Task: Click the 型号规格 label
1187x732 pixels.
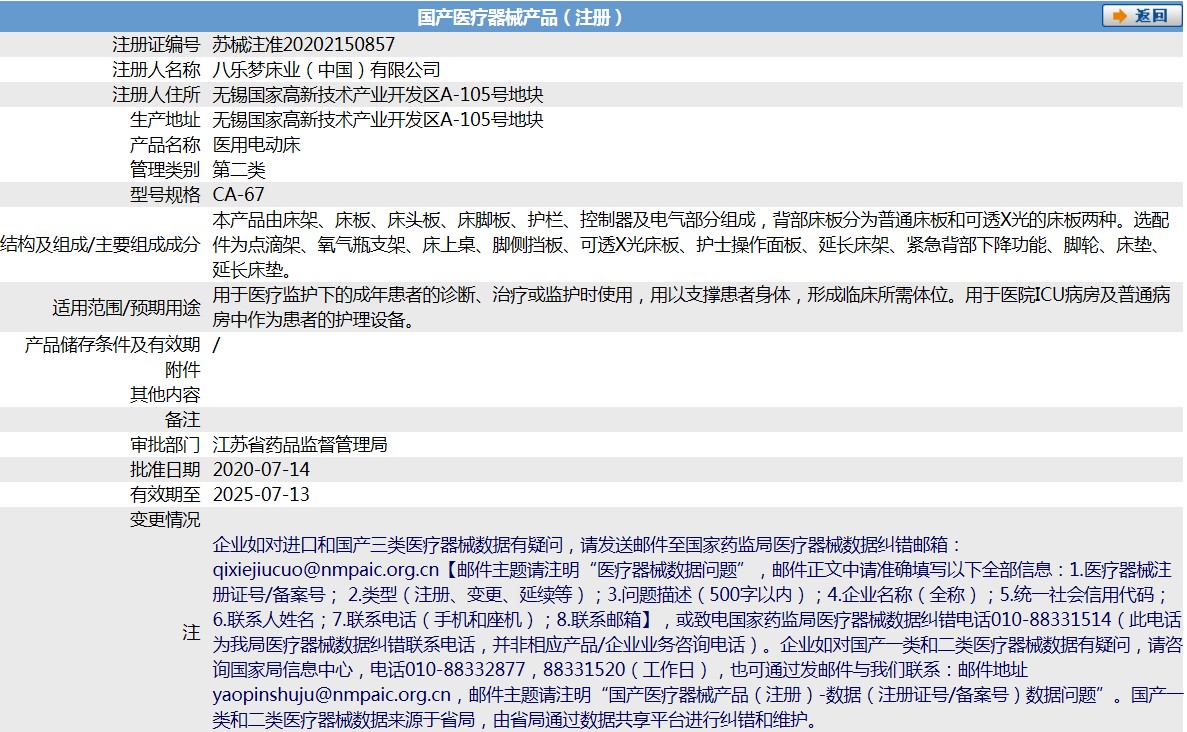Action: coord(165,195)
